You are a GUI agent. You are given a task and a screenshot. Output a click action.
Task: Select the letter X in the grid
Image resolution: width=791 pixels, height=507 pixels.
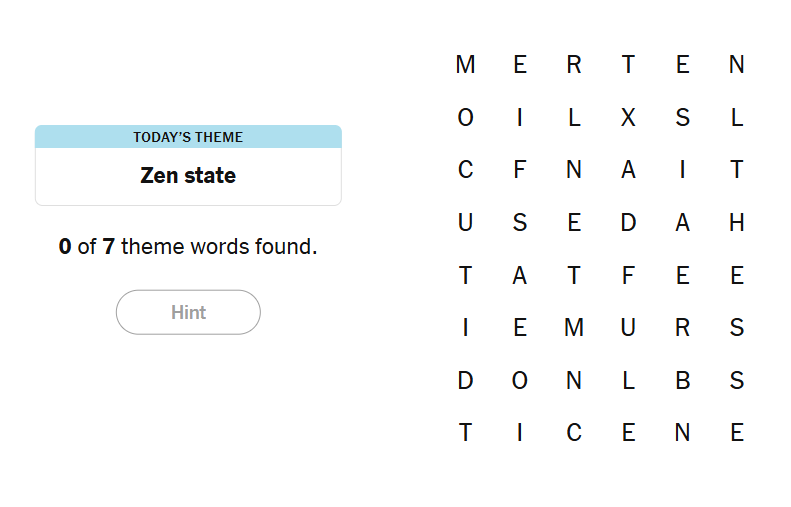pyautogui.click(x=628, y=118)
